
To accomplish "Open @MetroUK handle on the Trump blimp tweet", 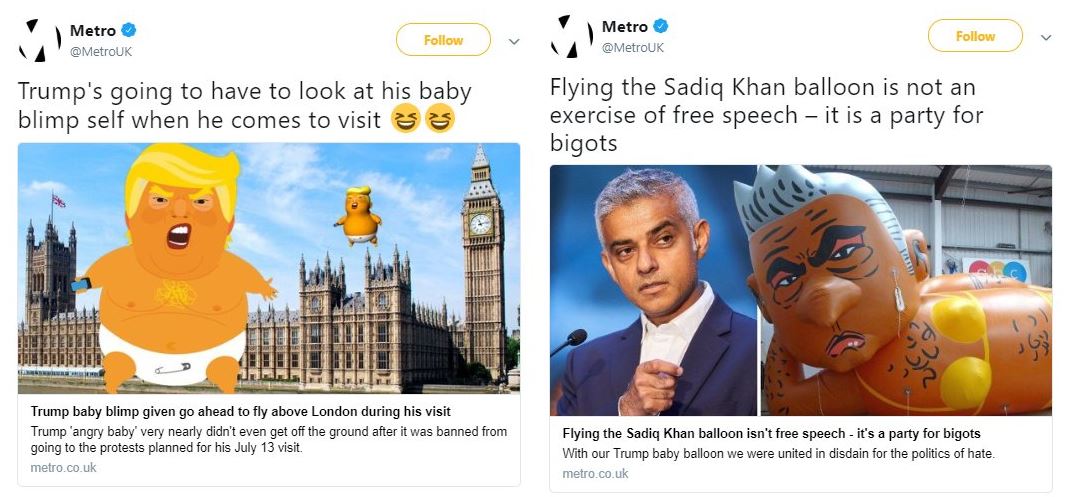I will point(100,50).
